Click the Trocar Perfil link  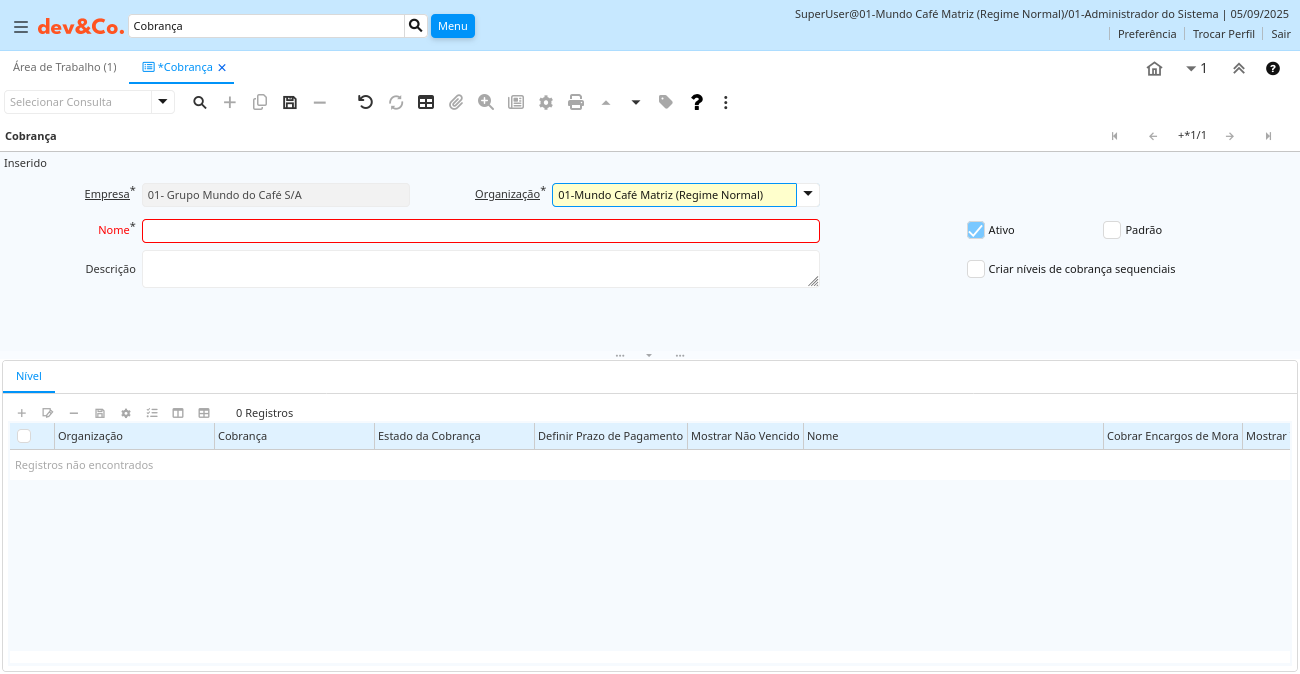(x=1223, y=34)
